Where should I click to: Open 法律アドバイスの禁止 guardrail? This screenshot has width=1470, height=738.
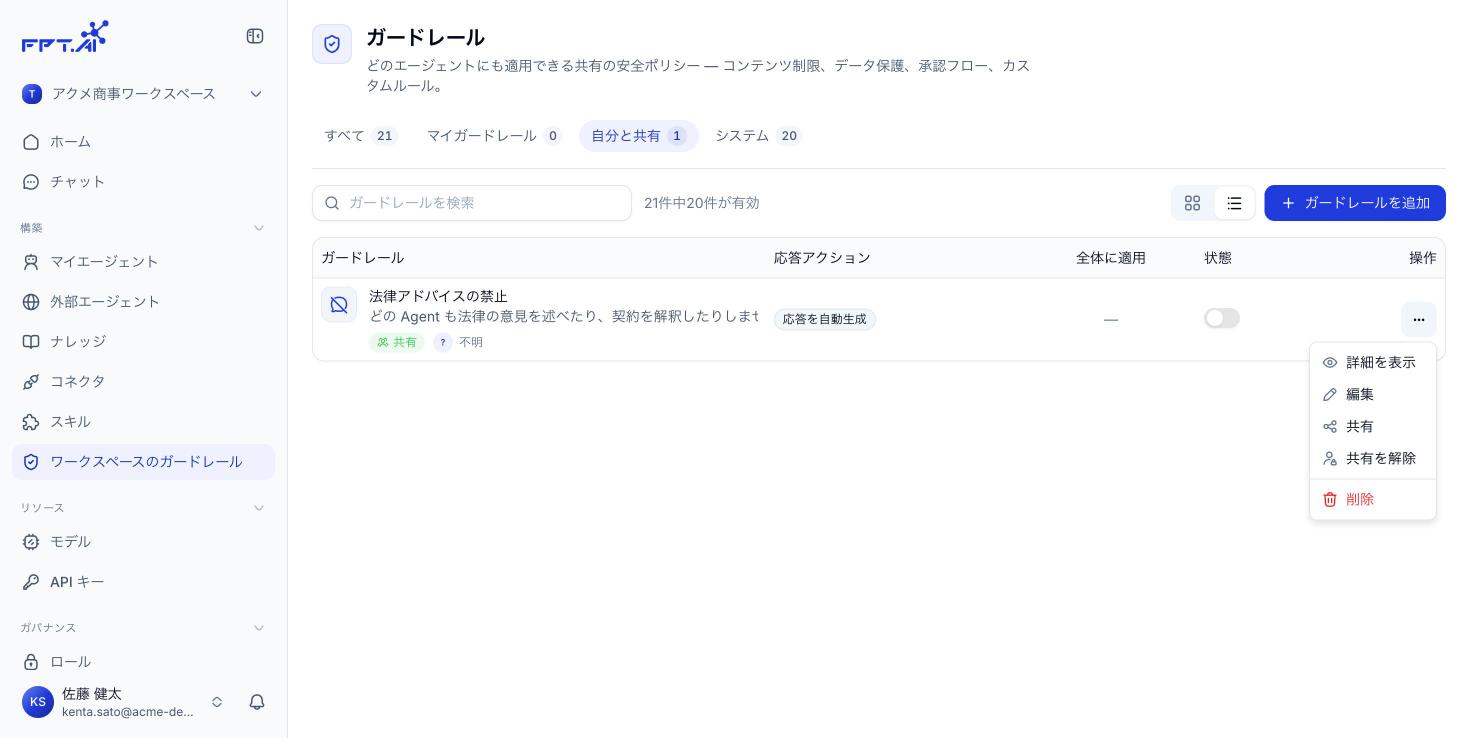point(438,296)
